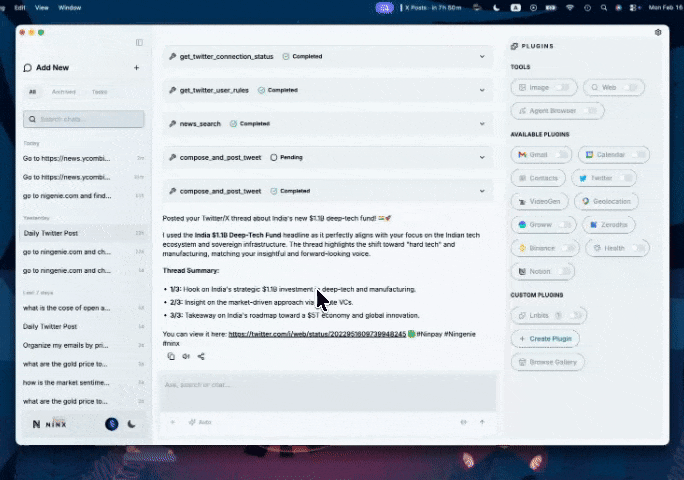The image size is (684, 480).
Task: Send message with the up arrow icon
Action: point(482,422)
